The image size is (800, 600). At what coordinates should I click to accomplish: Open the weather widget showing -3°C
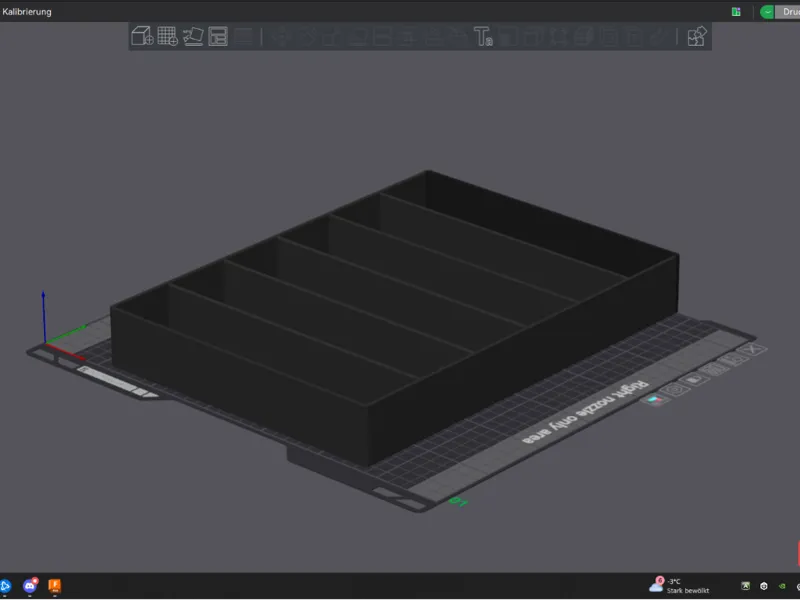[x=679, y=585]
